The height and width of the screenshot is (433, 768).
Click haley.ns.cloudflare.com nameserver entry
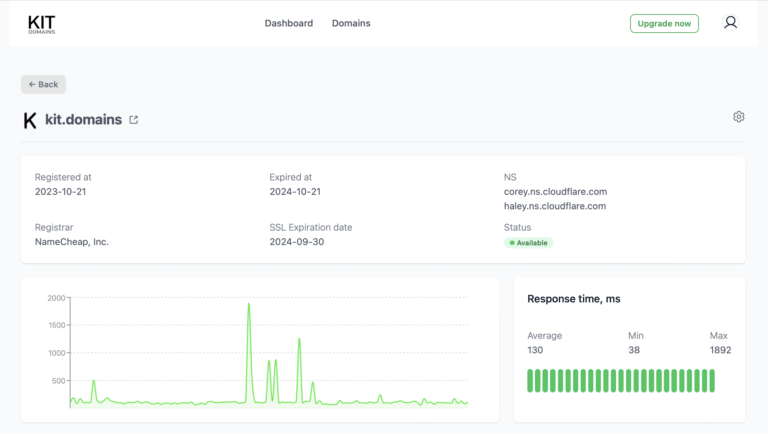coord(555,206)
